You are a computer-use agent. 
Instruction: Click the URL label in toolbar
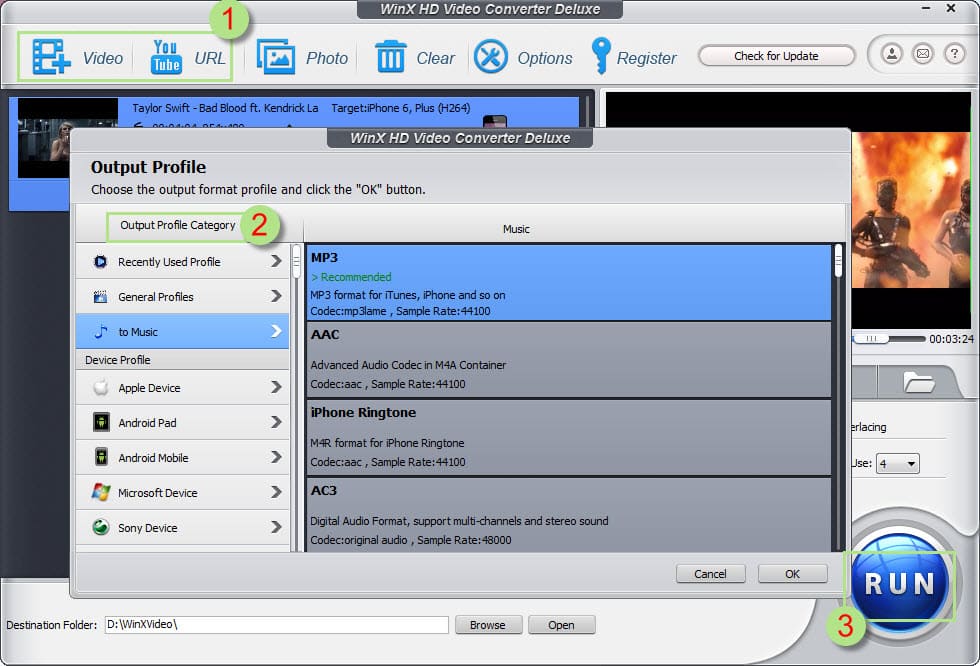click(209, 58)
